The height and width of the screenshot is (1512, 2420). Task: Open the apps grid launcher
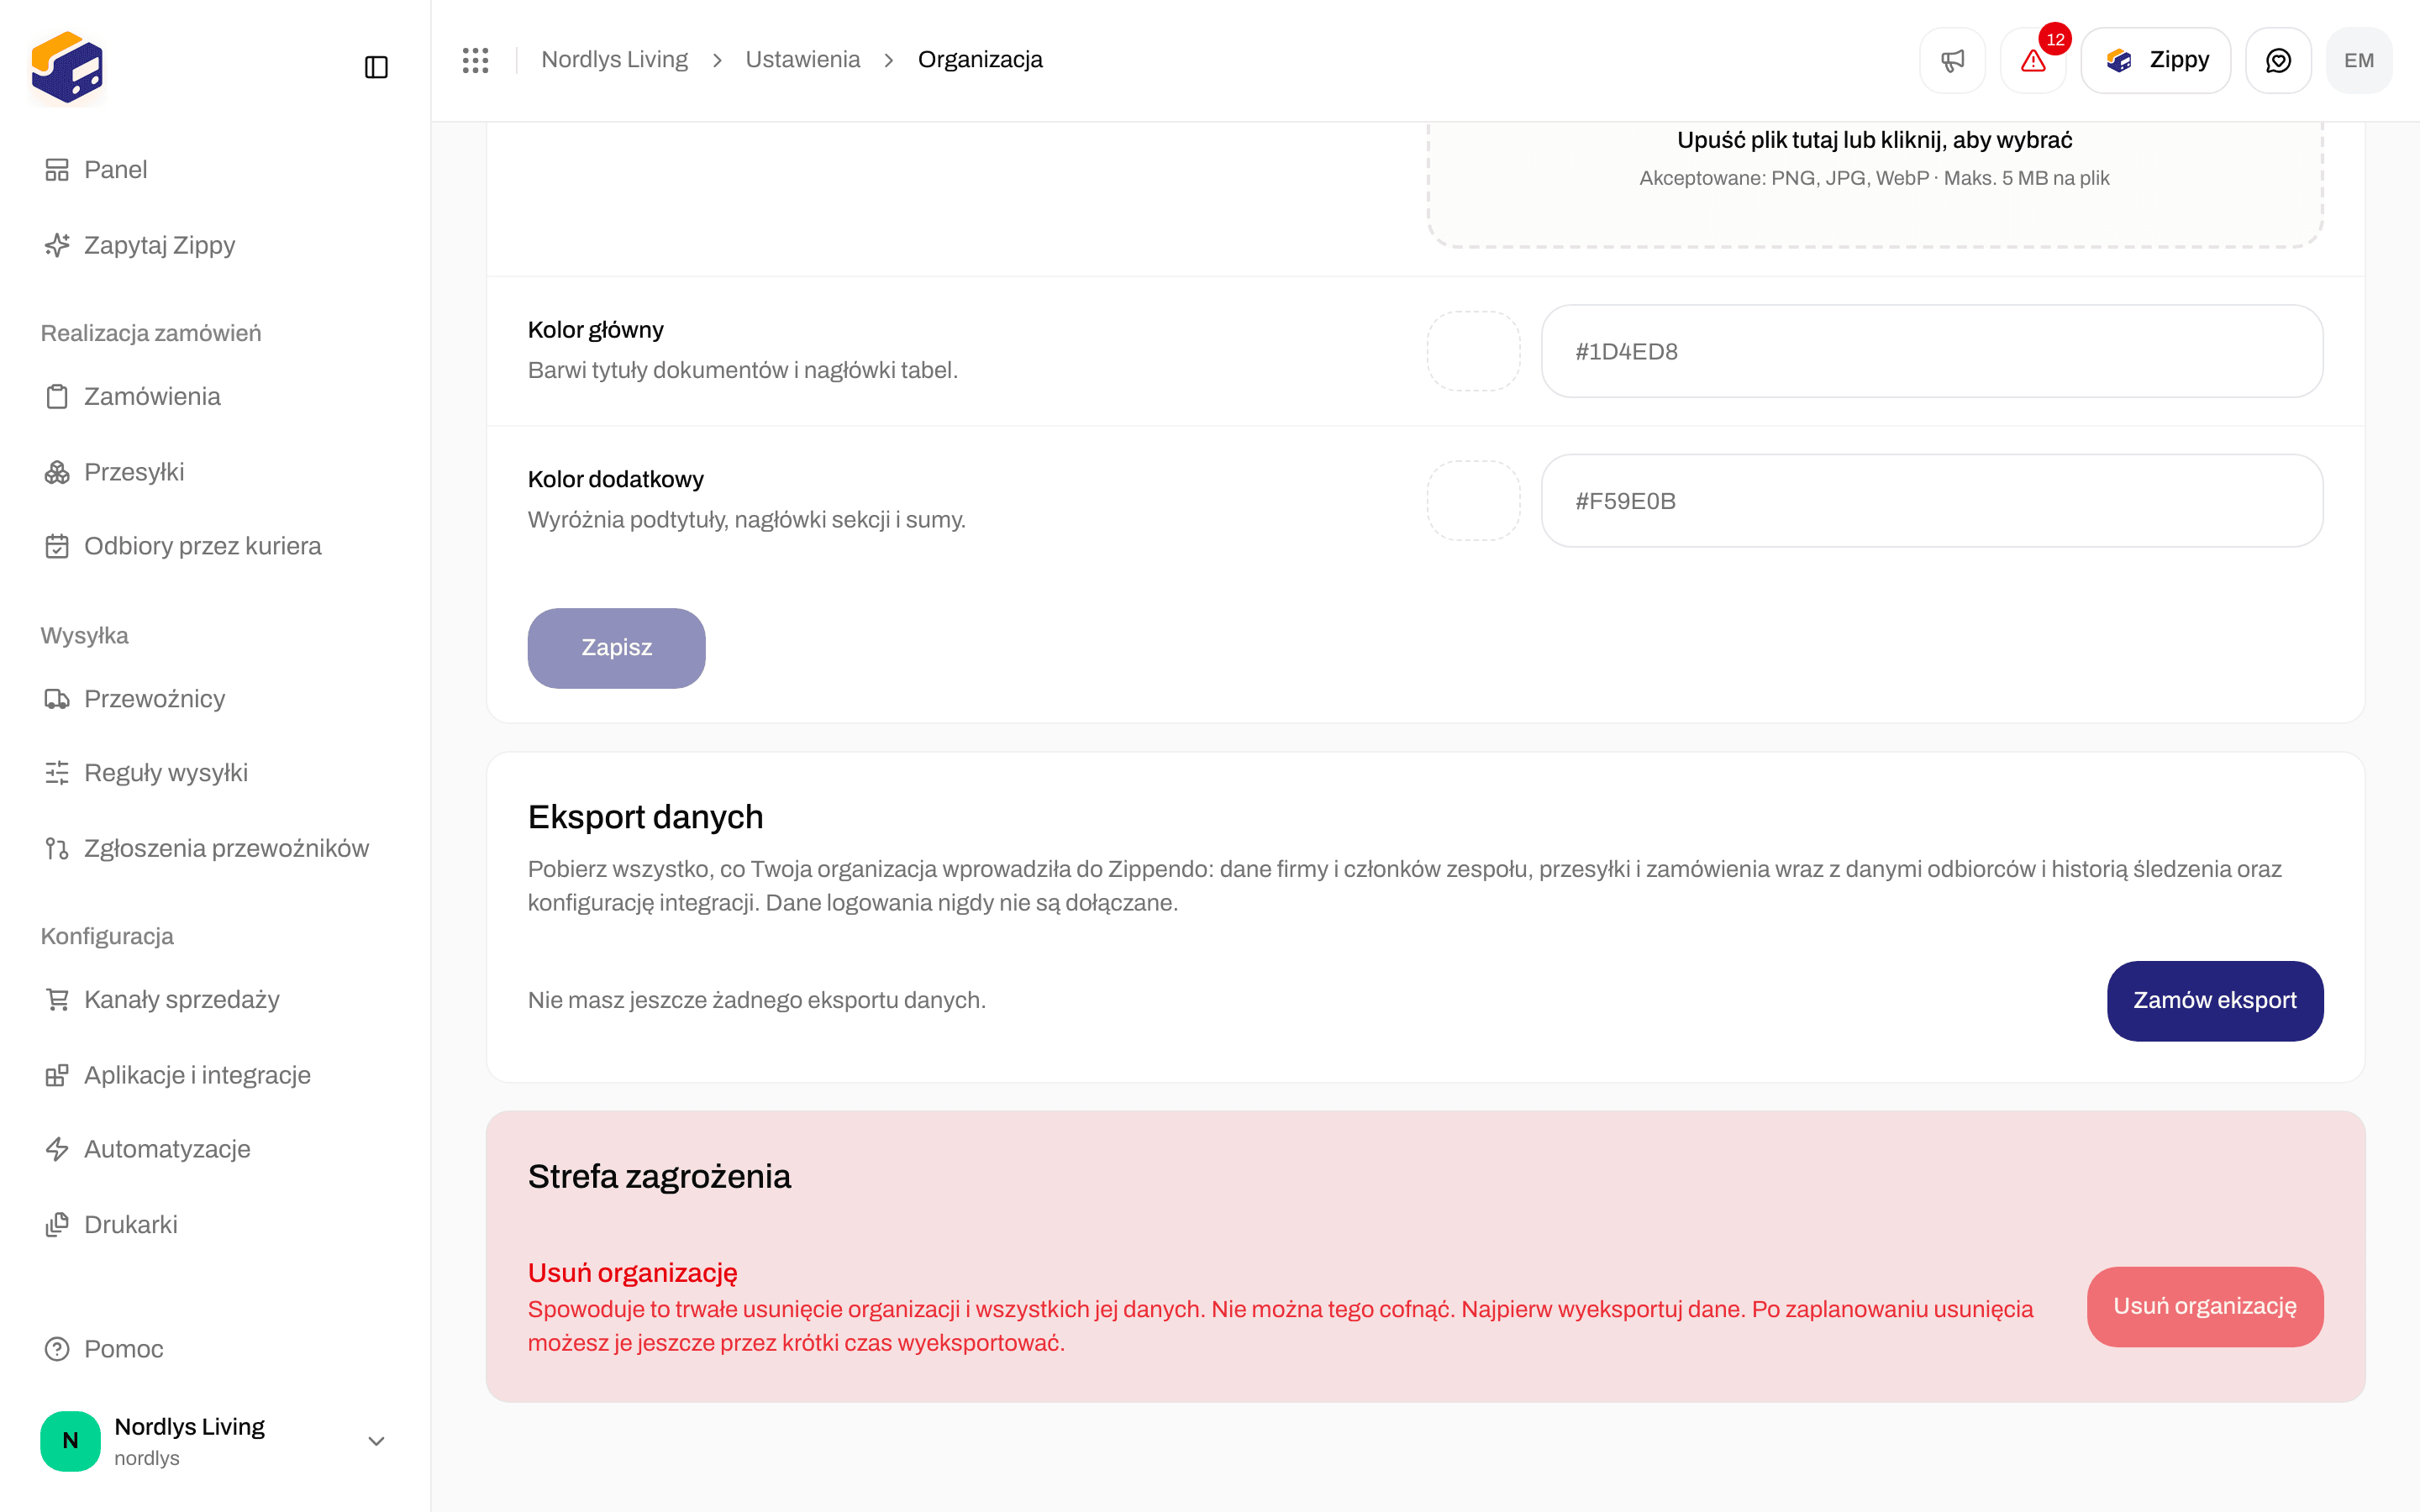coord(476,60)
